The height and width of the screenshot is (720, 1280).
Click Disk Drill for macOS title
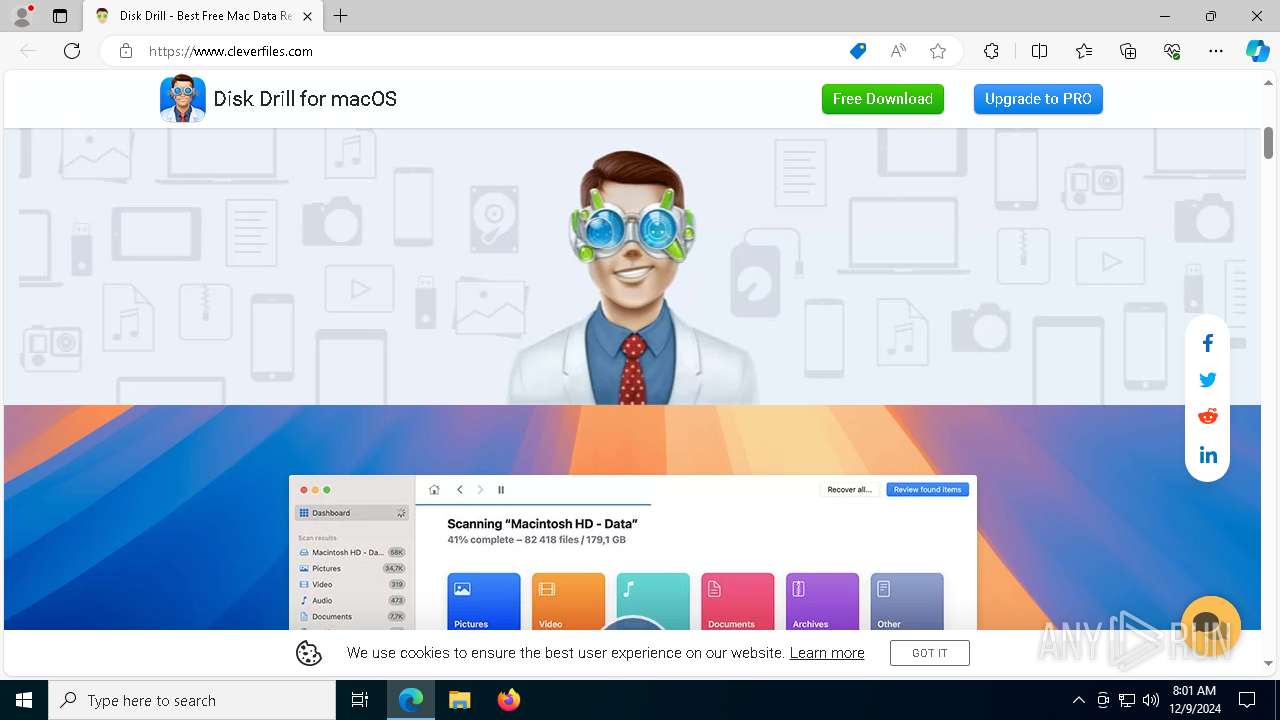(x=305, y=99)
